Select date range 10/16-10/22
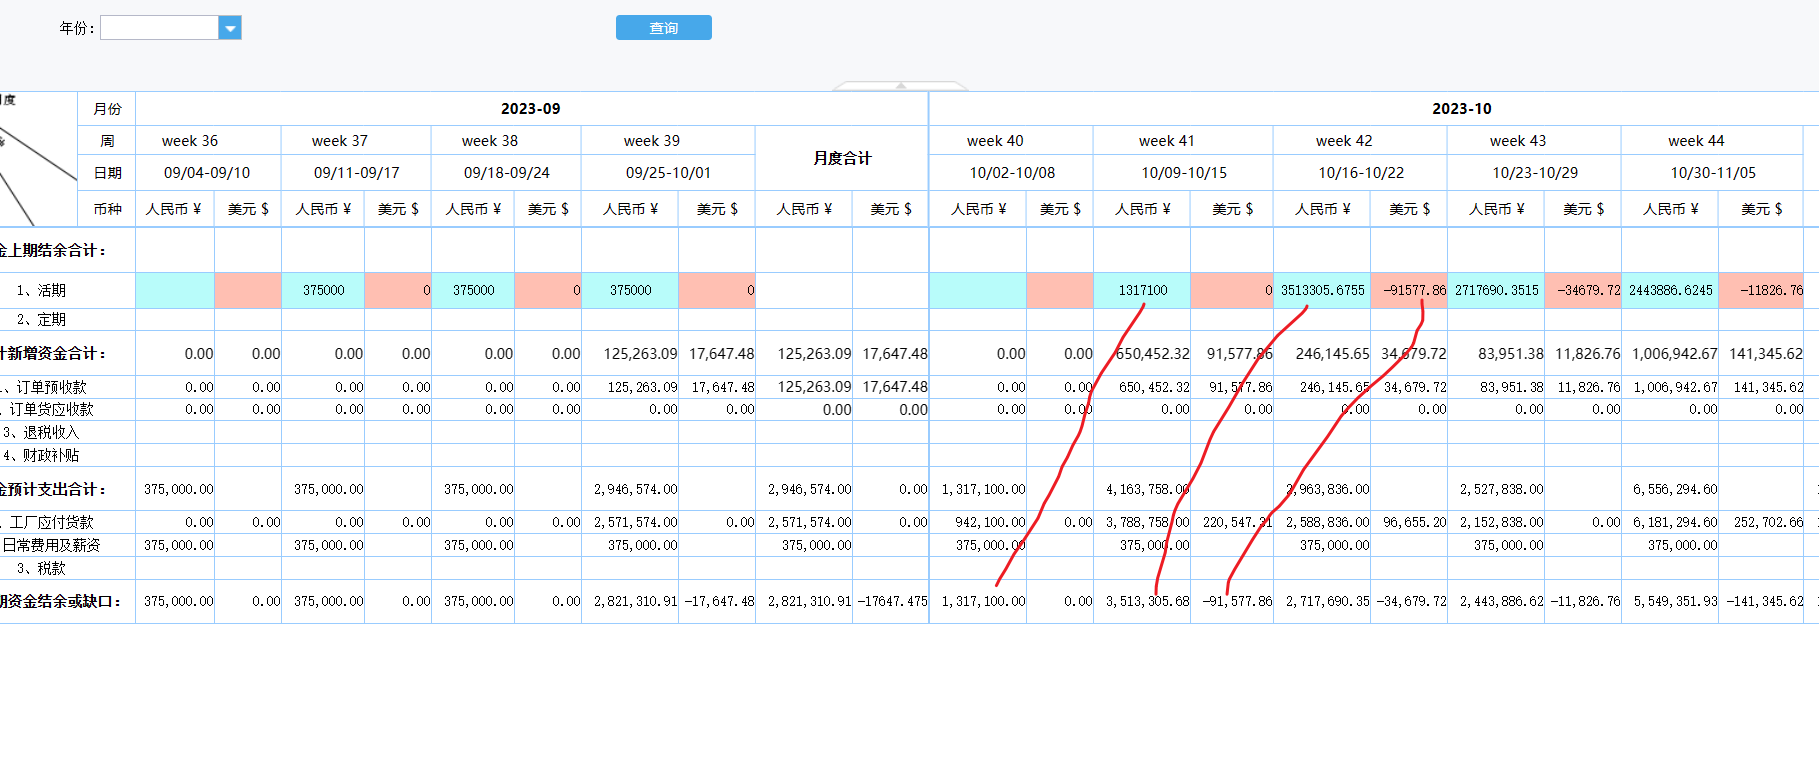This screenshot has height=770, width=1819. 1361,173
